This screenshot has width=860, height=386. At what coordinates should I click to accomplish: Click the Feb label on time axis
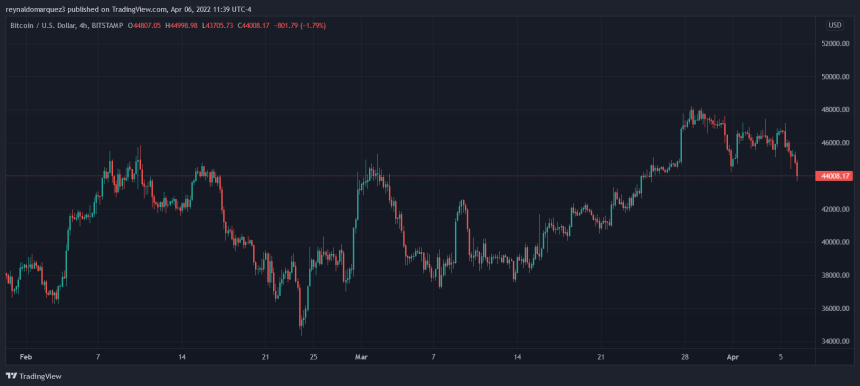[25, 357]
